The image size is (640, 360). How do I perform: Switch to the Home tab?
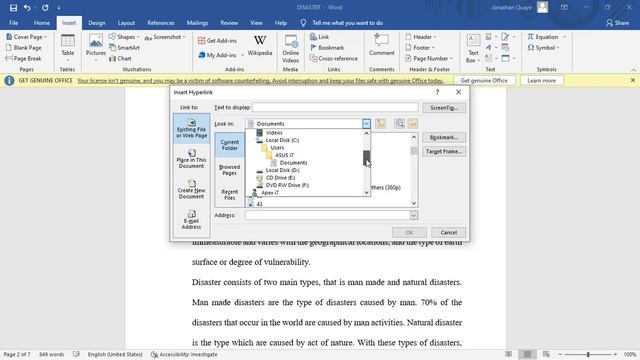[42, 23]
